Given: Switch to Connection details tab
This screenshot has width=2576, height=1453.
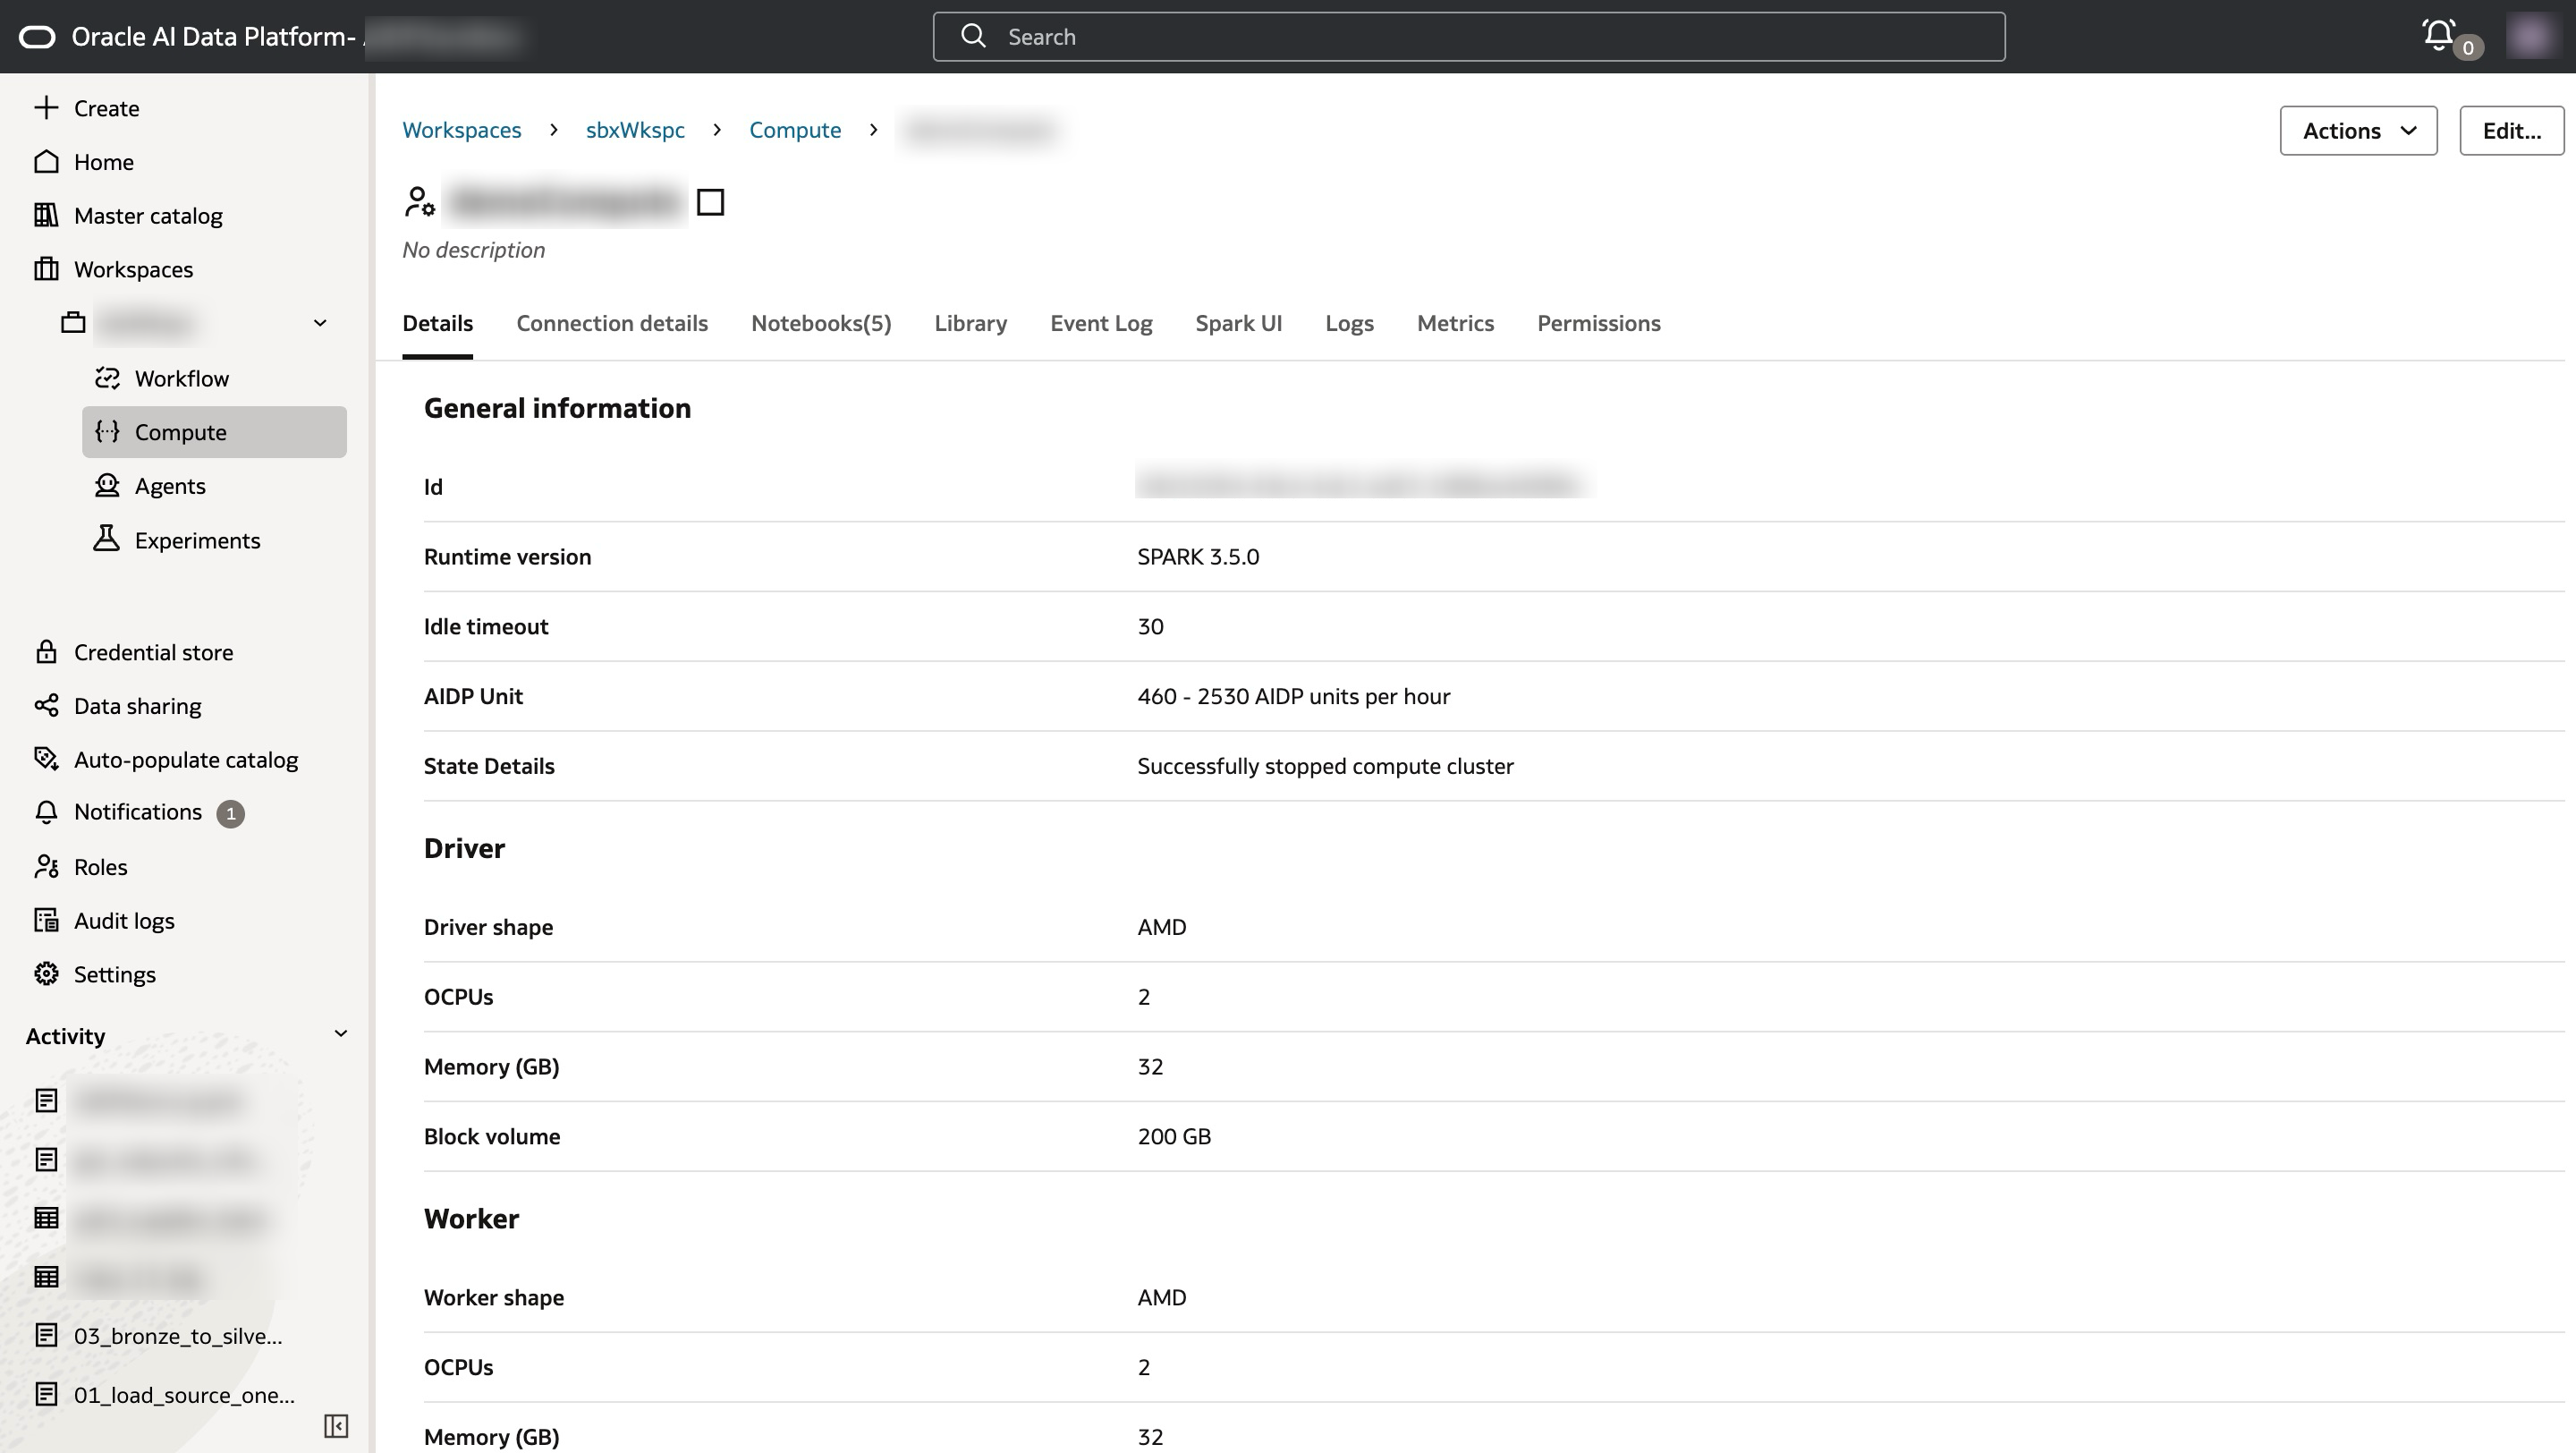Looking at the screenshot, I should (612, 324).
